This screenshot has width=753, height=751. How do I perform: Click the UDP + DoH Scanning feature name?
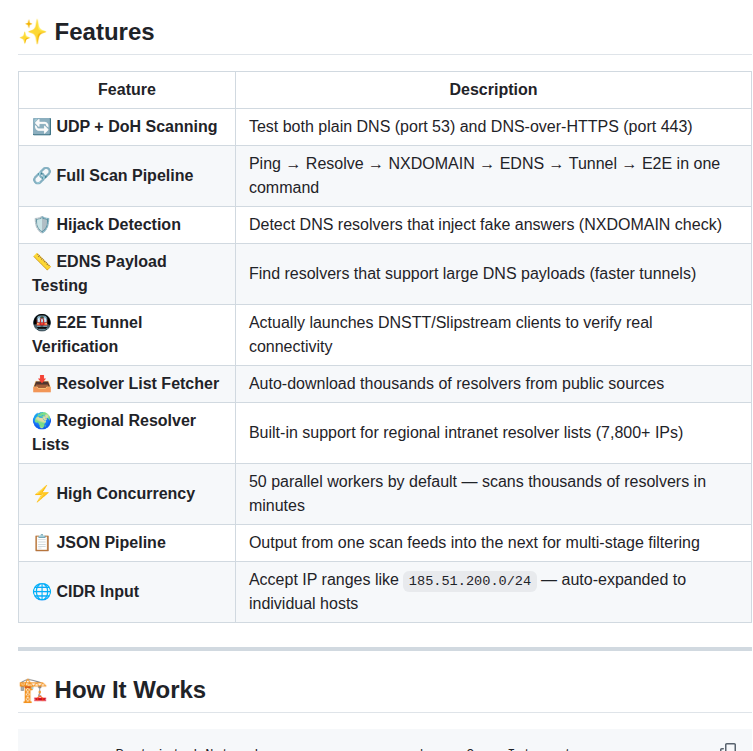click(x=137, y=127)
